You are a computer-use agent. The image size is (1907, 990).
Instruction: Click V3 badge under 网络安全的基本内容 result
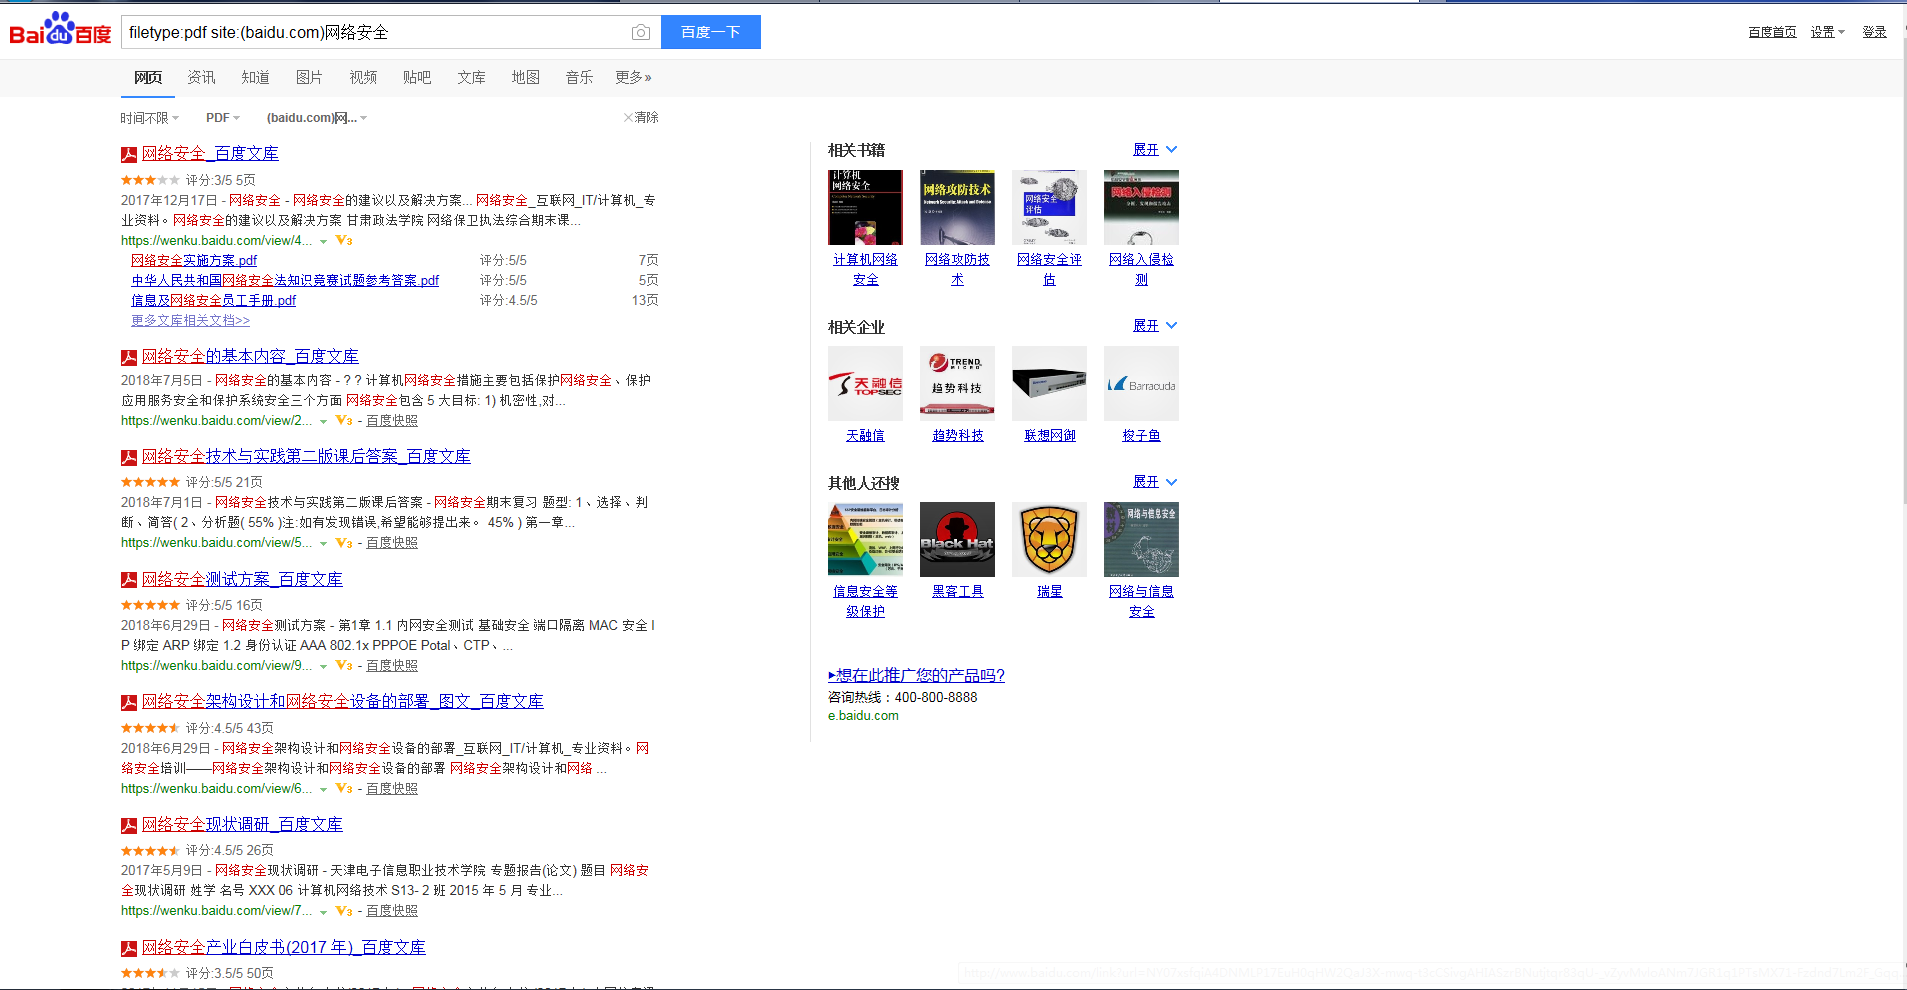pos(344,421)
